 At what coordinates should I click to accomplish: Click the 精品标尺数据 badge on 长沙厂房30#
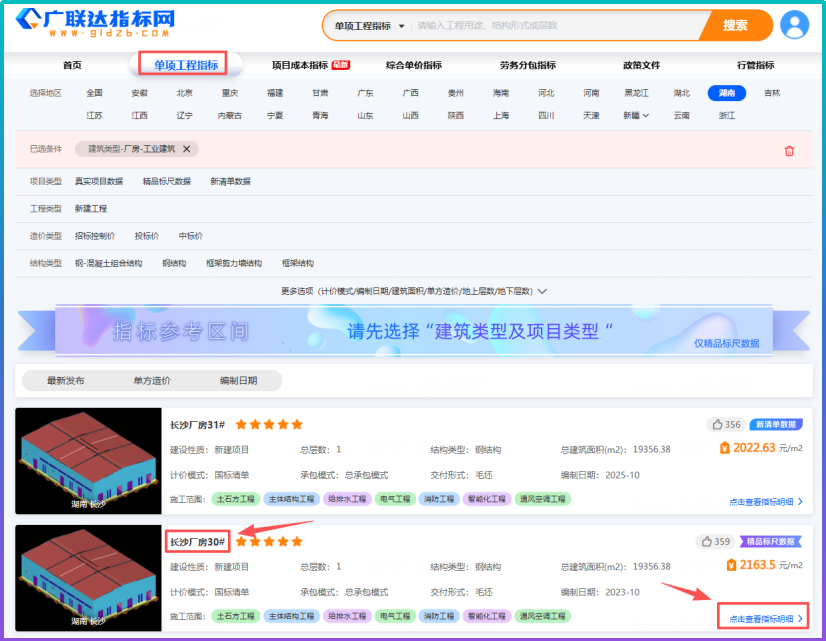pos(771,541)
